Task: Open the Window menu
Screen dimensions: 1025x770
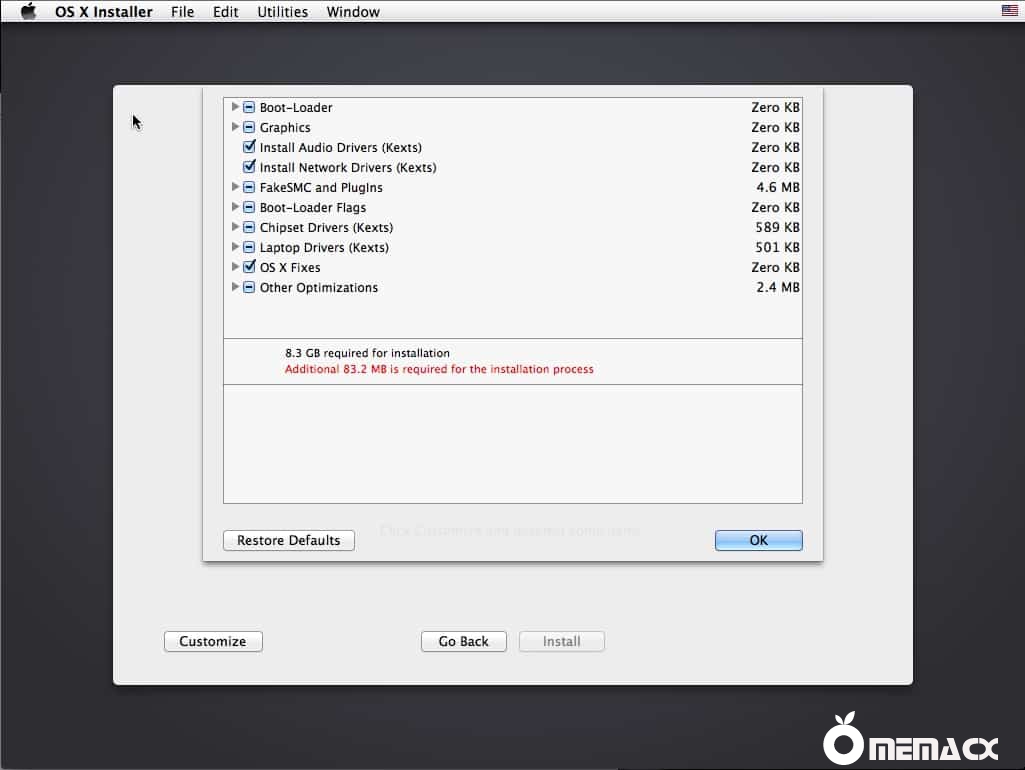Action: click(x=352, y=11)
